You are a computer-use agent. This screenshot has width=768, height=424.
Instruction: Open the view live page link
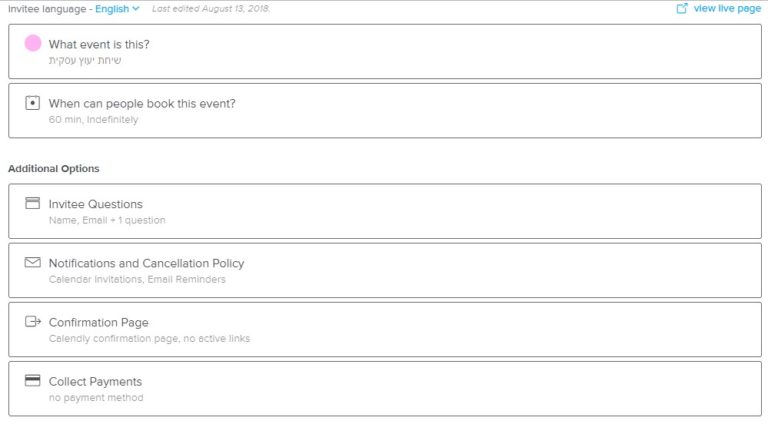point(727,8)
